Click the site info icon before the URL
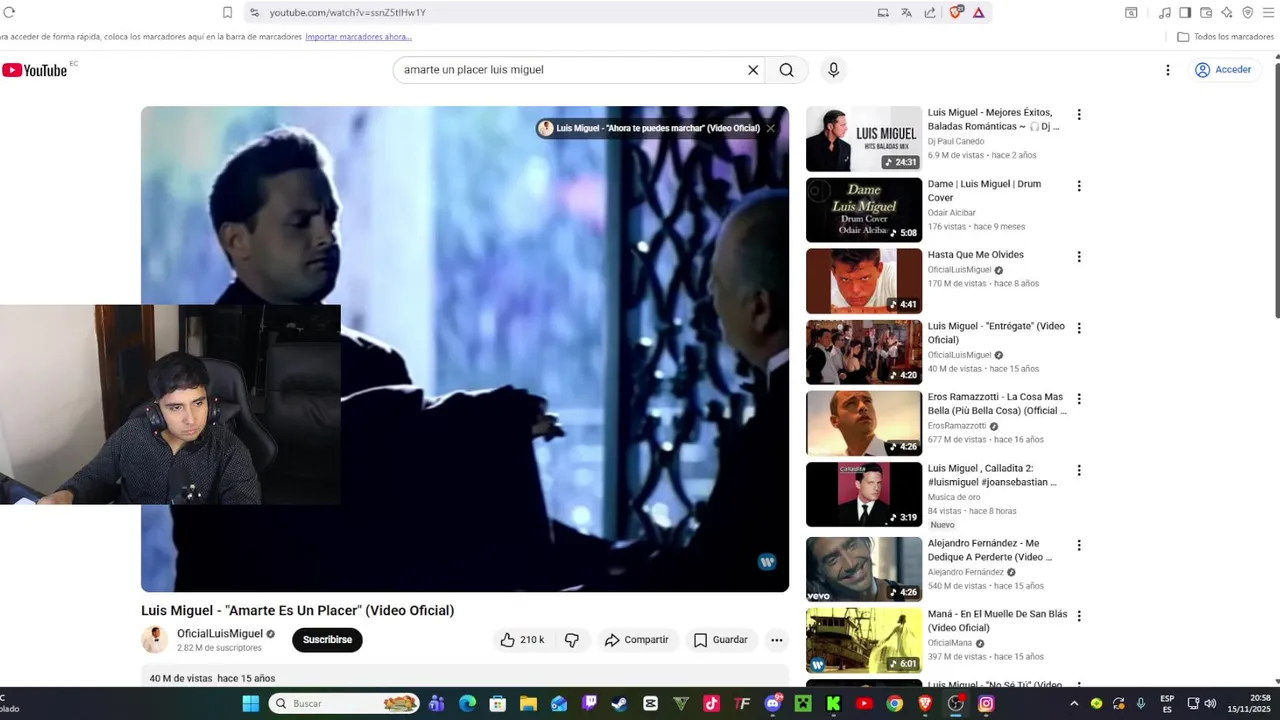This screenshot has height=720, width=1280. click(x=254, y=12)
